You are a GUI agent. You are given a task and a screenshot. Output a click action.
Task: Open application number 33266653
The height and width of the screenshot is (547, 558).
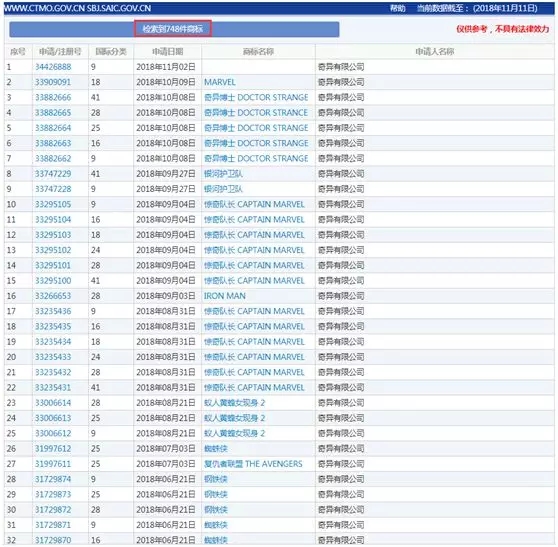click(53, 296)
